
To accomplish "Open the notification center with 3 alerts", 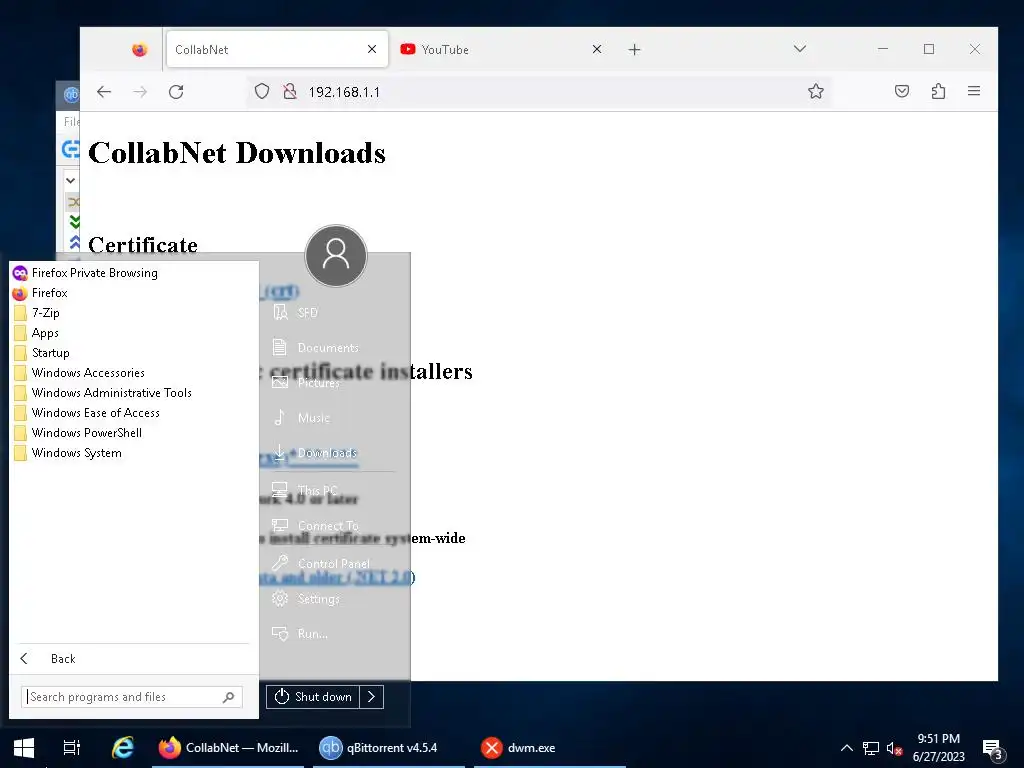I will (x=993, y=749).
